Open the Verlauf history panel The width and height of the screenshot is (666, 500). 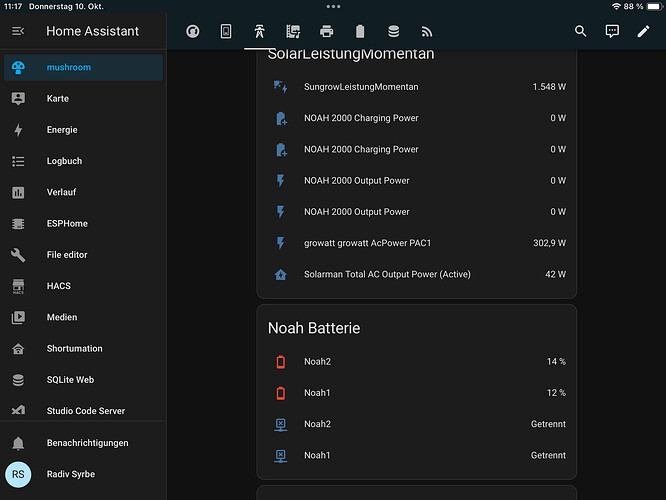click(83, 192)
